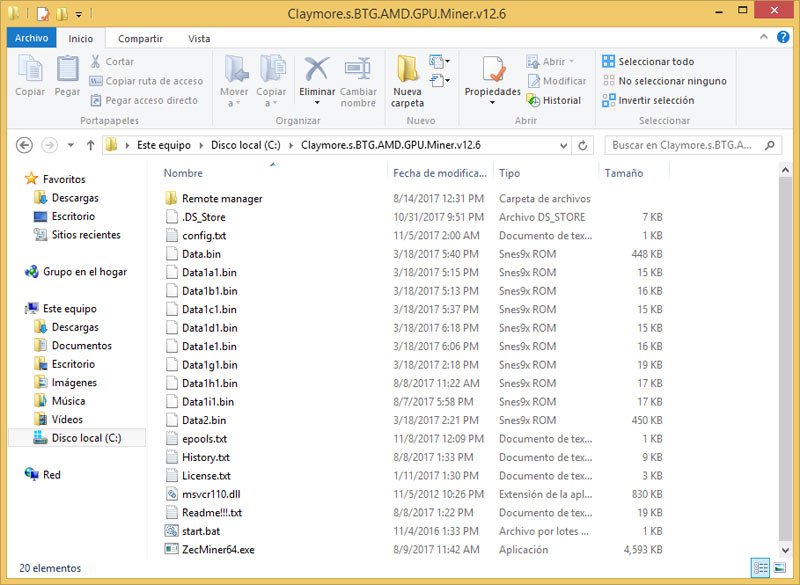Select Disco local (C:) in sidebar
This screenshot has width=800, height=585.
coord(77,438)
